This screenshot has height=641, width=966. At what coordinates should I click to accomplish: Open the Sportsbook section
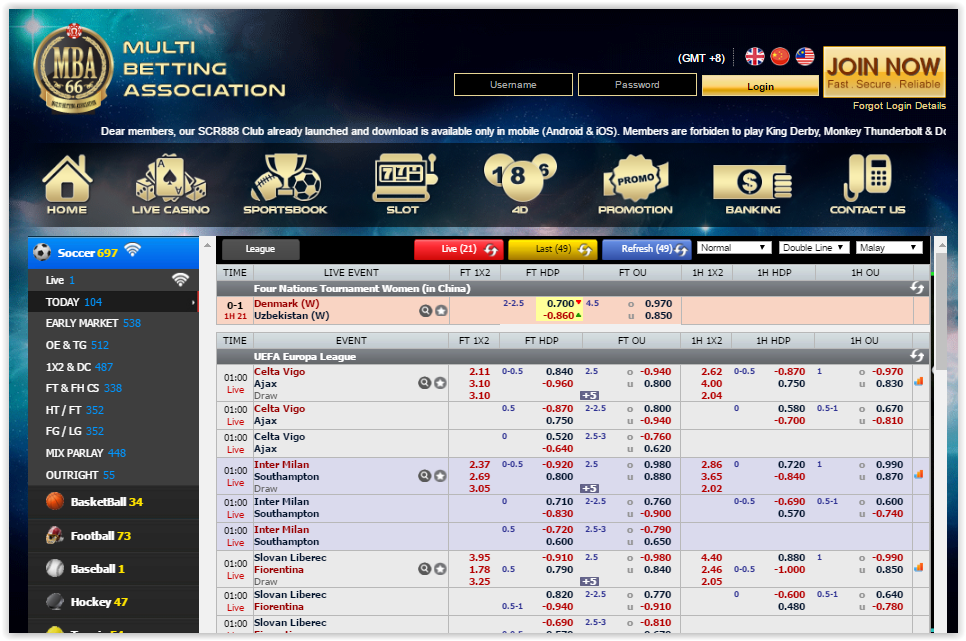click(x=285, y=184)
